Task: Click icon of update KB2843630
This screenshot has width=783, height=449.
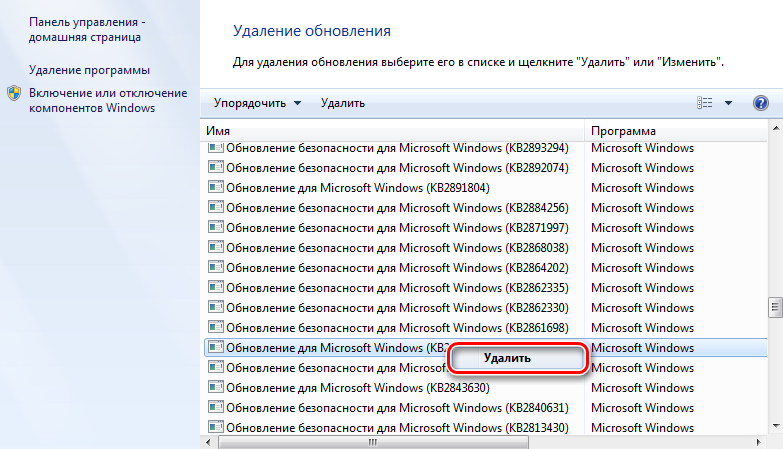Action: pyautogui.click(x=215, y=388)
